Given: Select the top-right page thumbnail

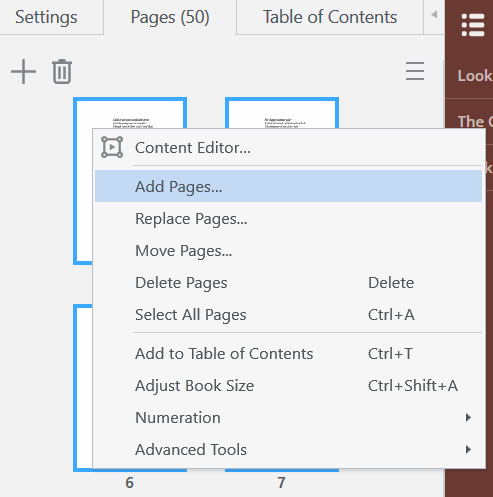Looking at the screenshot, I should (282, 113).
